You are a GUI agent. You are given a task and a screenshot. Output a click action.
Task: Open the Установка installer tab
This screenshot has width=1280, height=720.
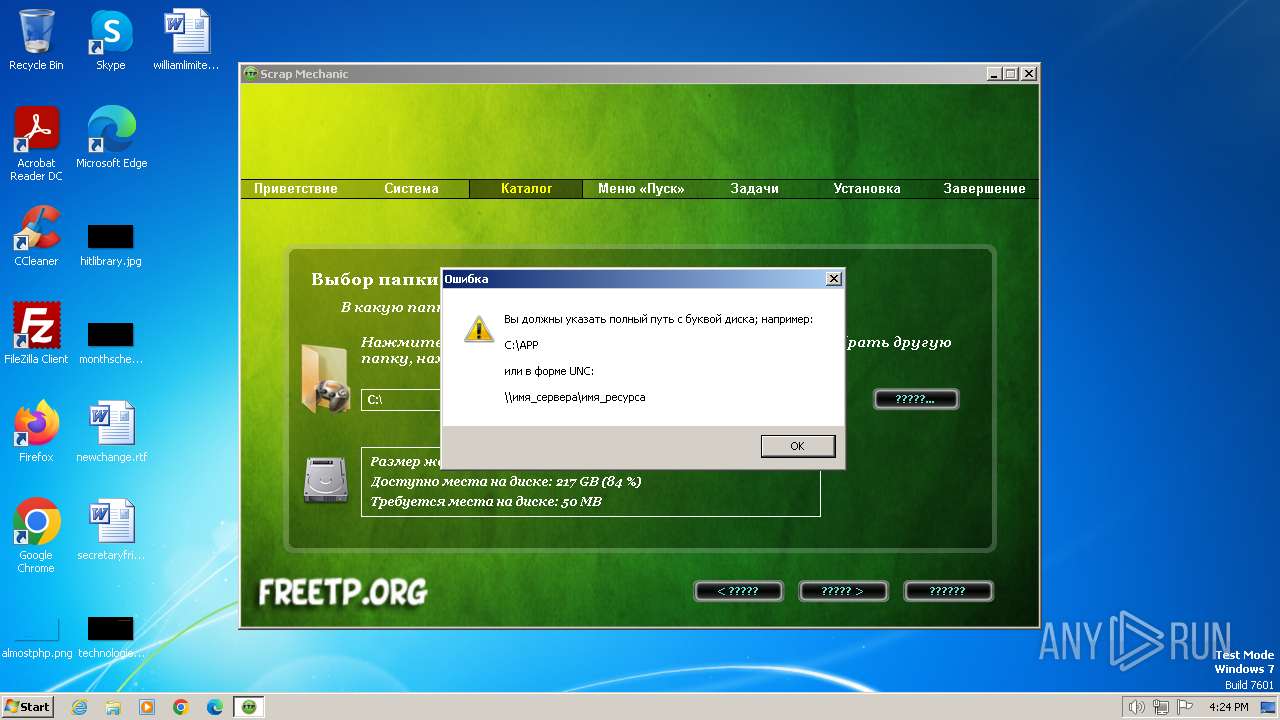(867, 188)
